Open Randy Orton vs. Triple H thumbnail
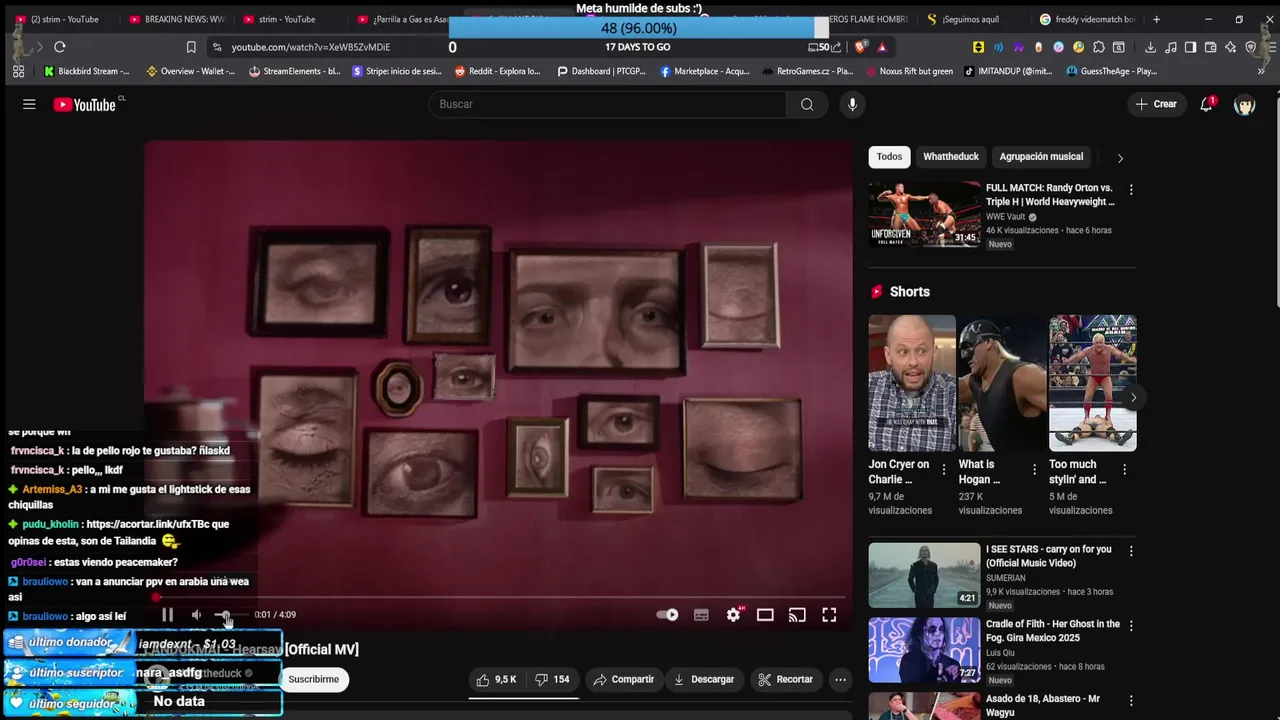Screen dimensions: 1280x720 925,214
